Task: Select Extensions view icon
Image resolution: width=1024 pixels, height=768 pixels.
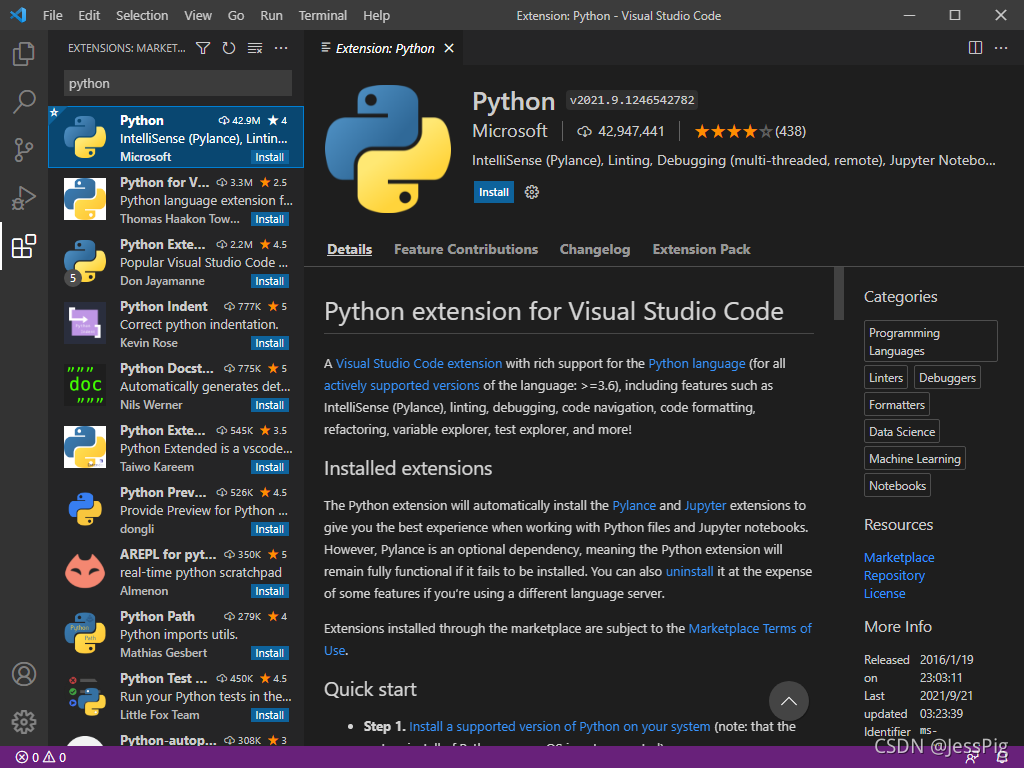Action: click(x=24, y=246)
